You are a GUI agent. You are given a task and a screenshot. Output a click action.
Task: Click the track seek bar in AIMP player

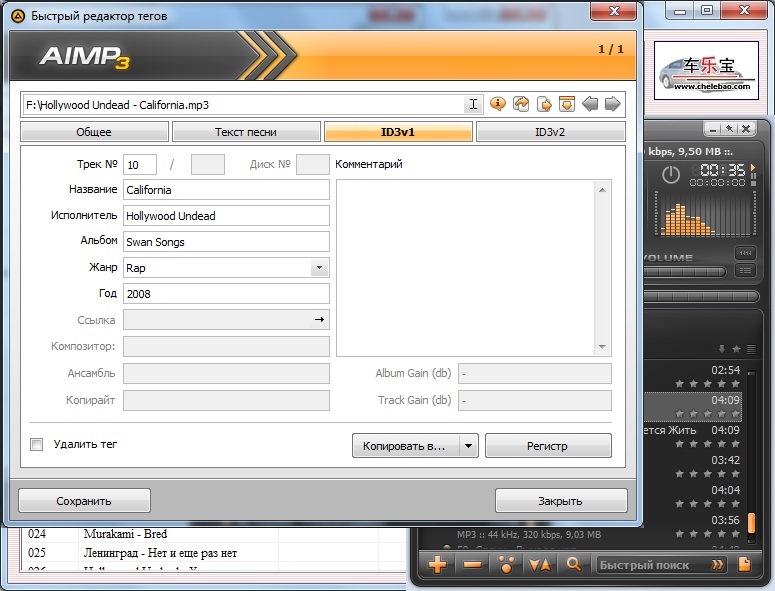701,296
